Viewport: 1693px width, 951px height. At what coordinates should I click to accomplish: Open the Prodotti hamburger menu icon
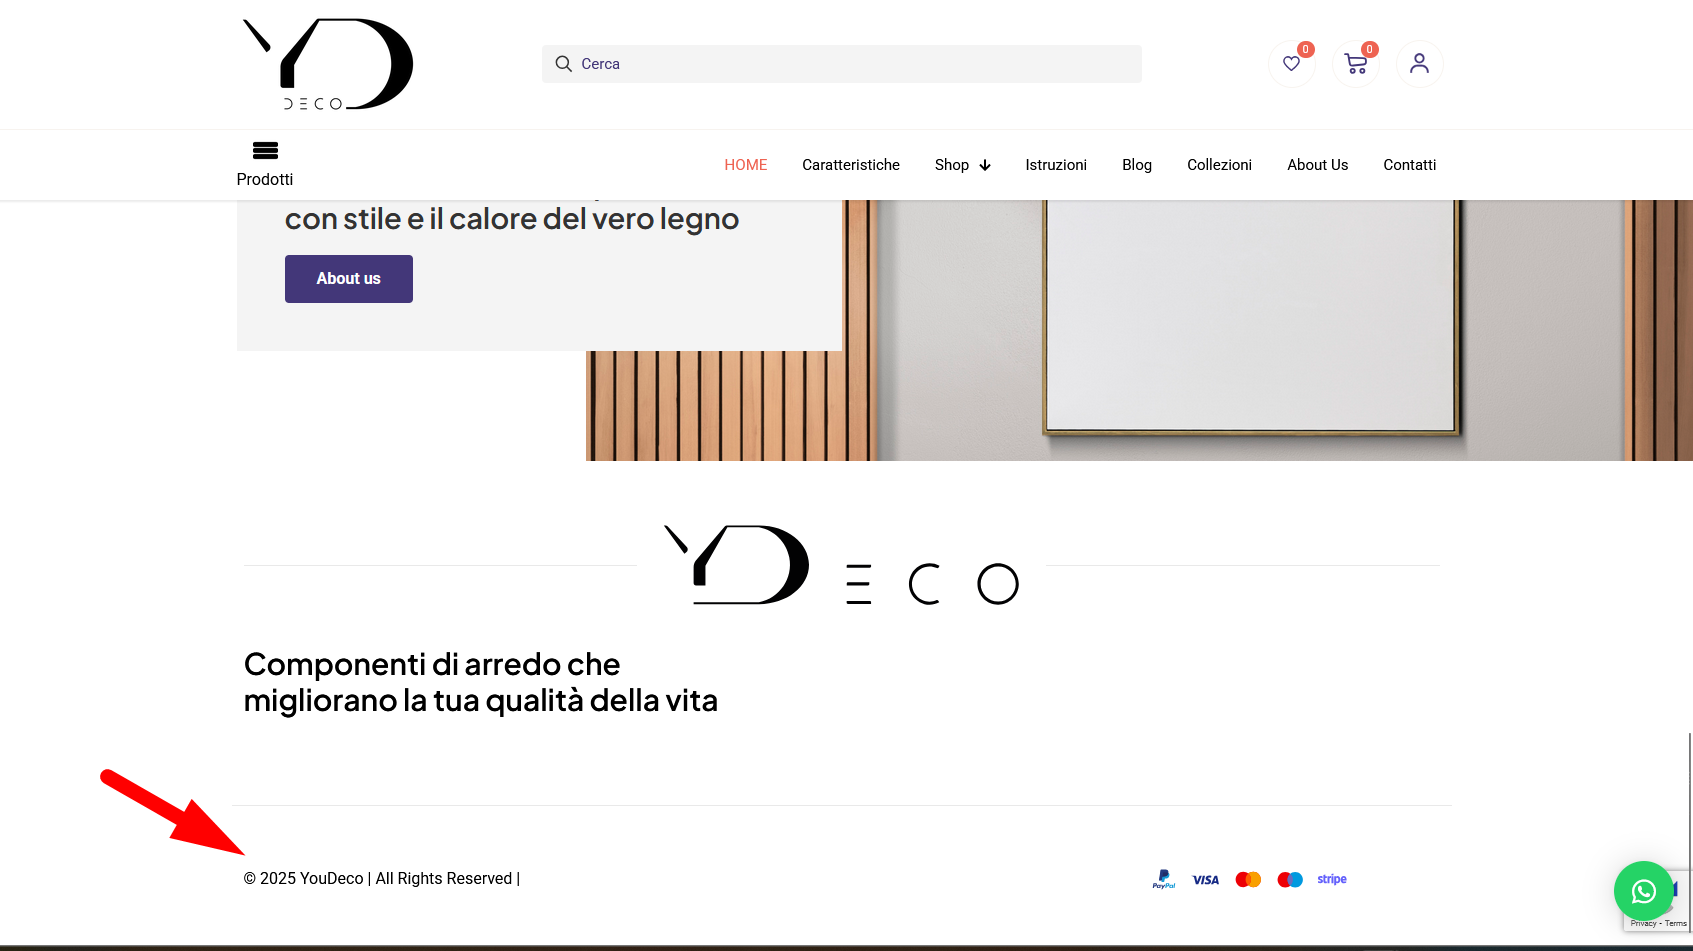click(x=265, y=151)
